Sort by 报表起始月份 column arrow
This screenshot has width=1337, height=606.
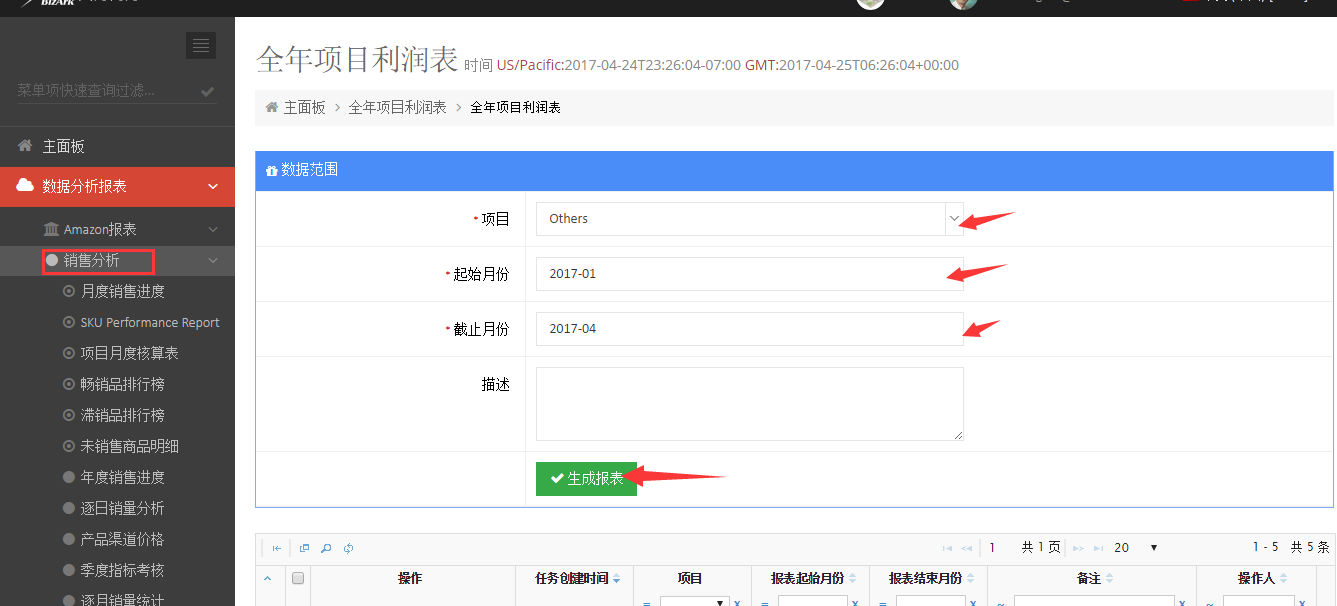(852, 579)
